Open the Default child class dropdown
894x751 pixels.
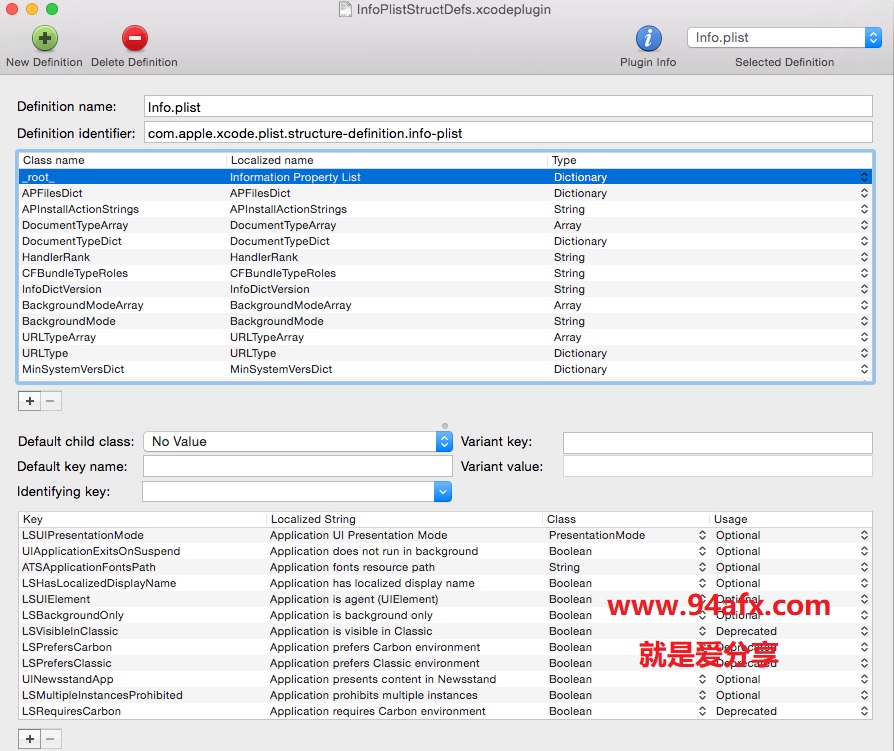(298, 441)
